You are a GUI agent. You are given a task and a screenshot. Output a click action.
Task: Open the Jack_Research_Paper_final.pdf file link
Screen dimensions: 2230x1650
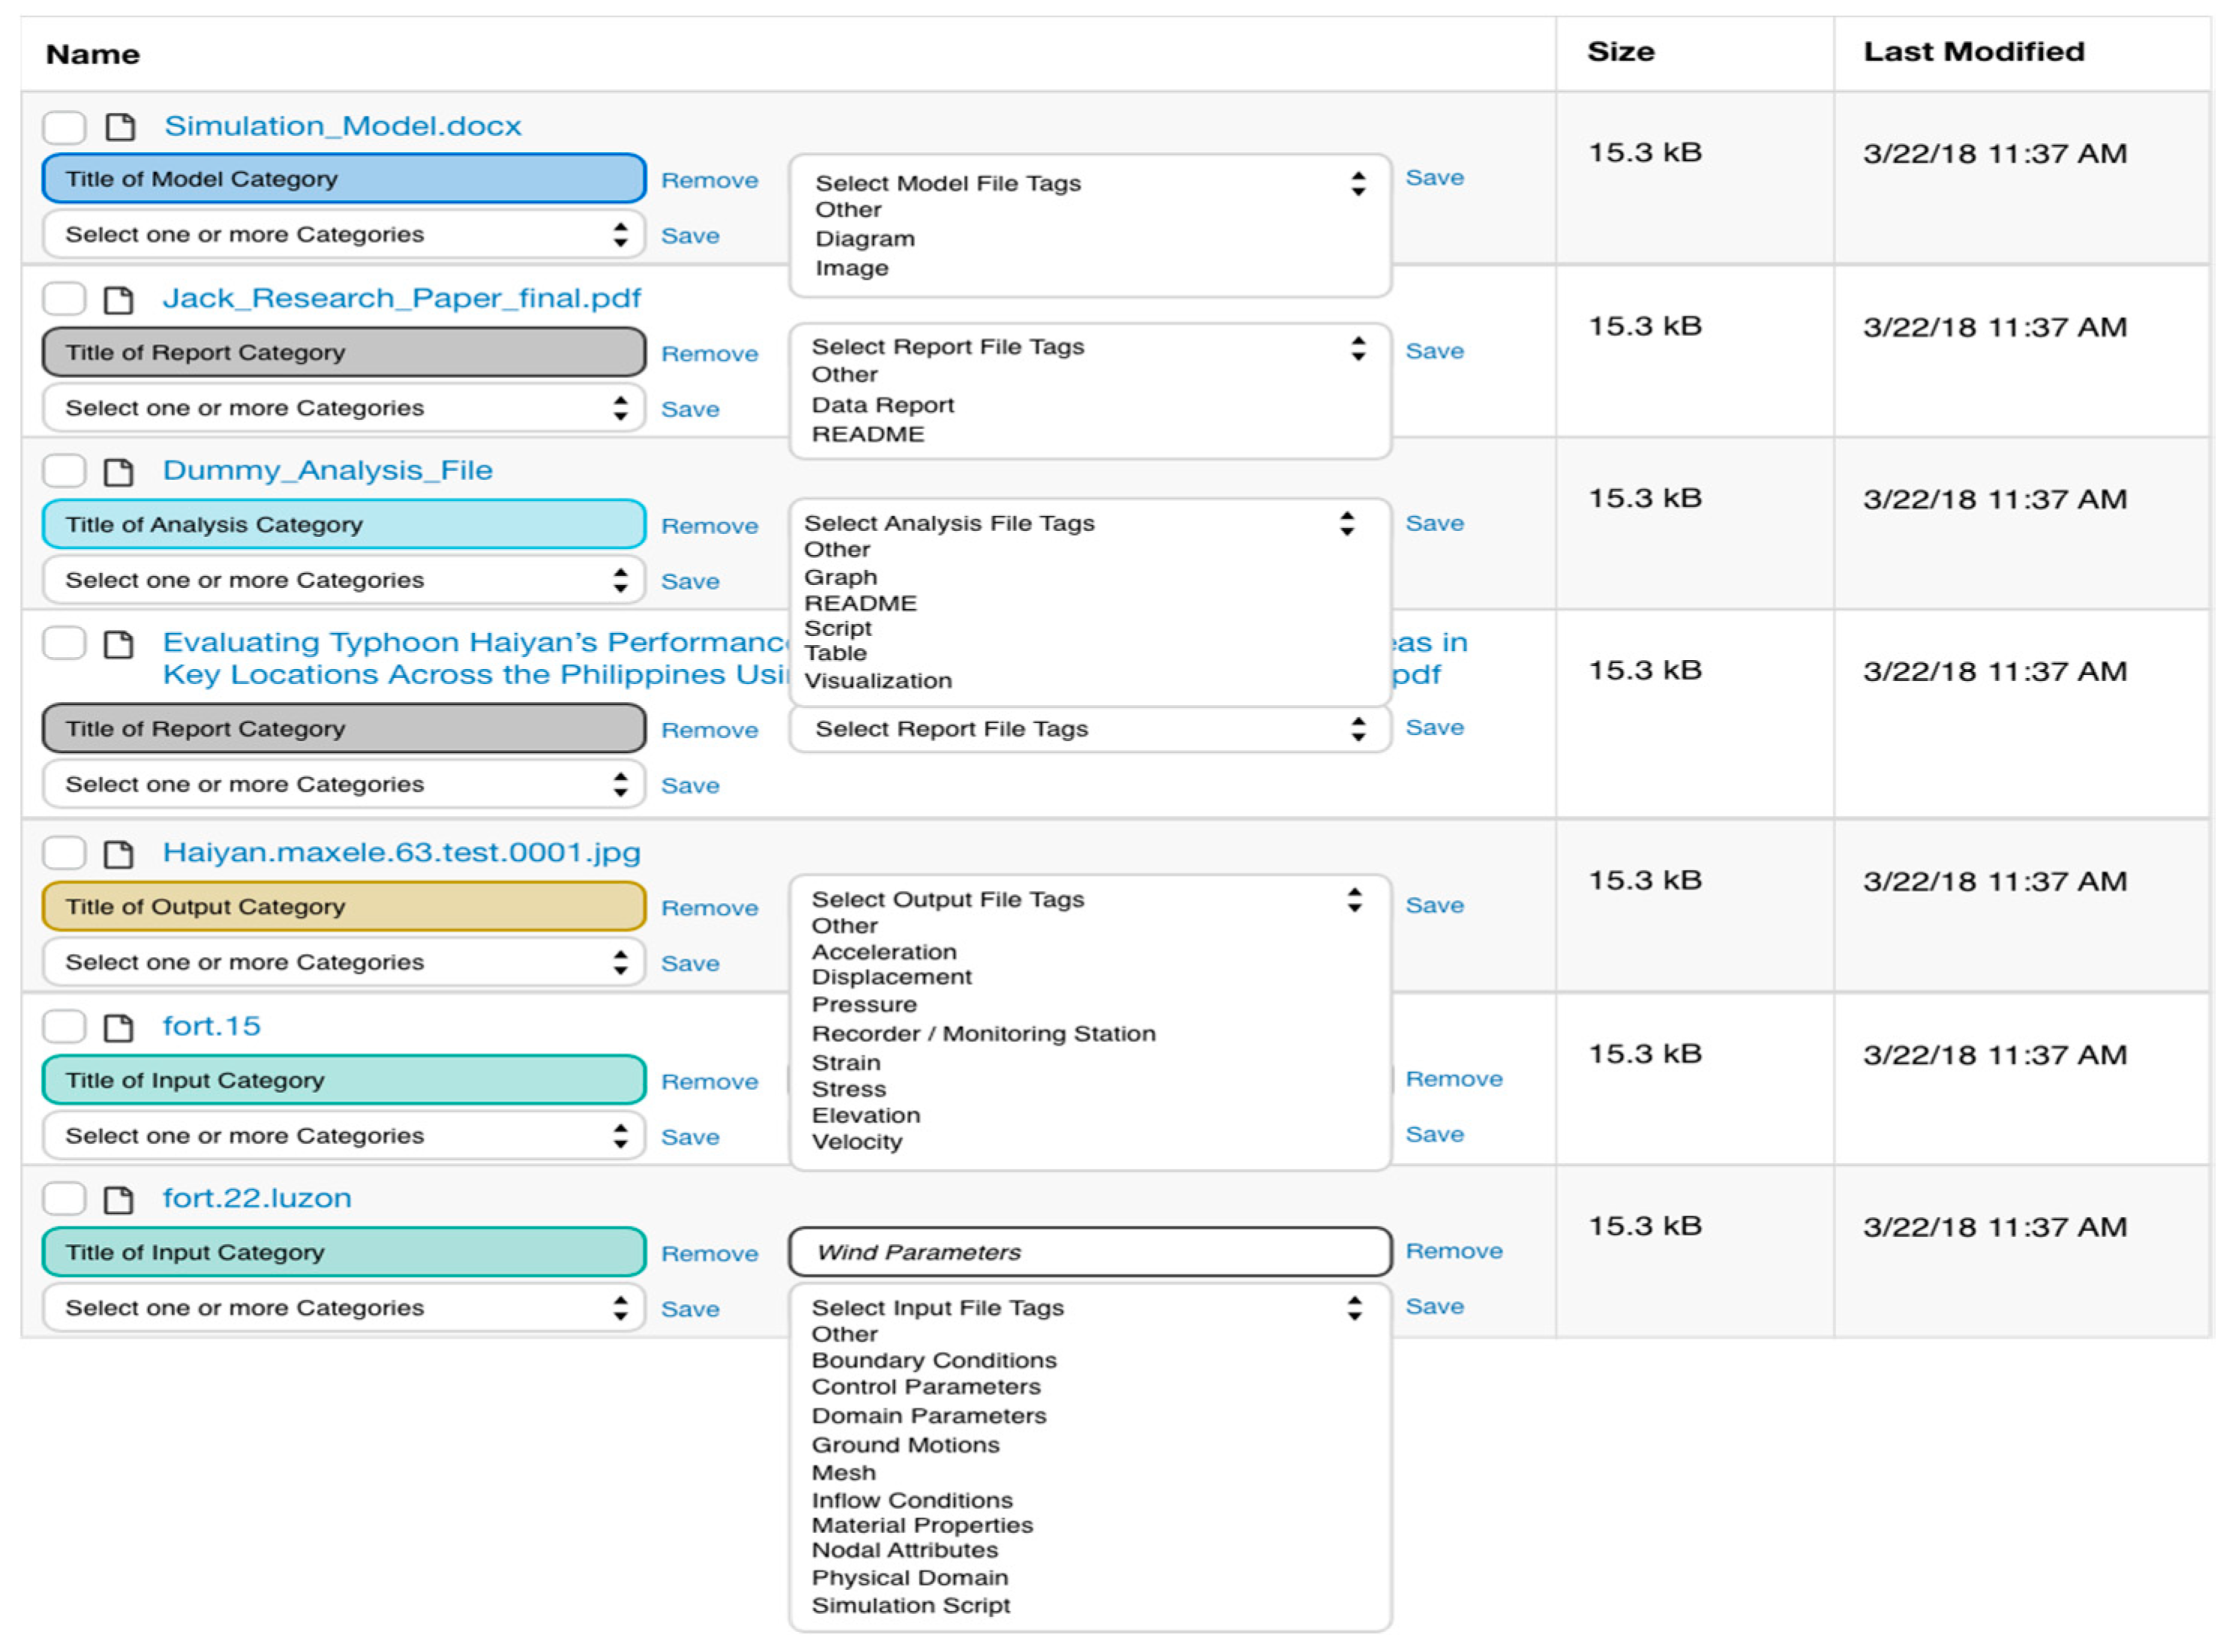click(402, 299)
